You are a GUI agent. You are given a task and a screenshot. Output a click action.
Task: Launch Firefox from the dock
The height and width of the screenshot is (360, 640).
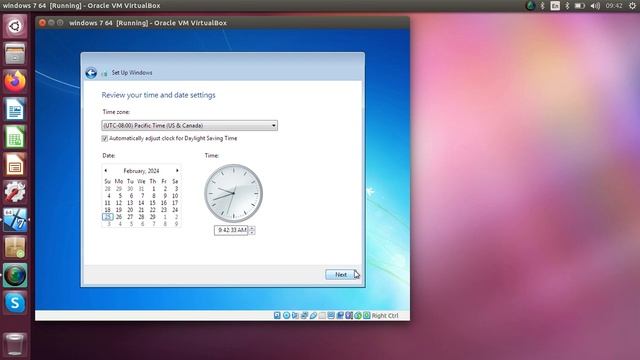coord(15,81)
